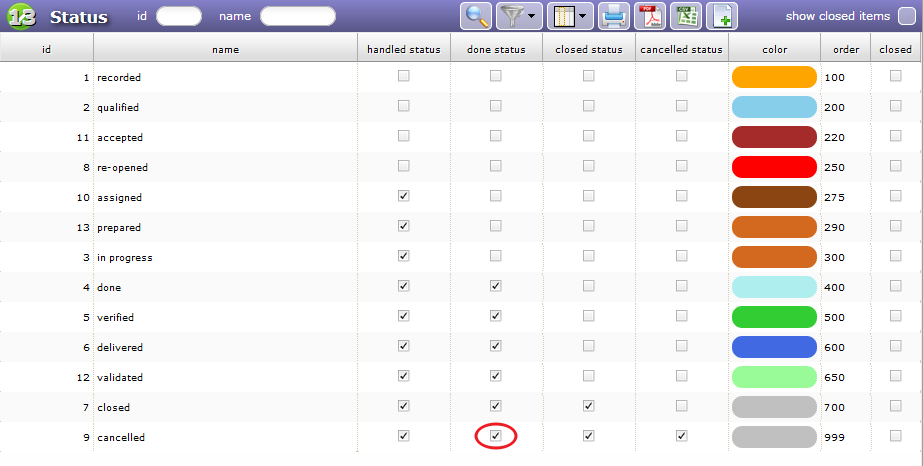Click the order value 400

pyautogui.click(x=834, y=288)
